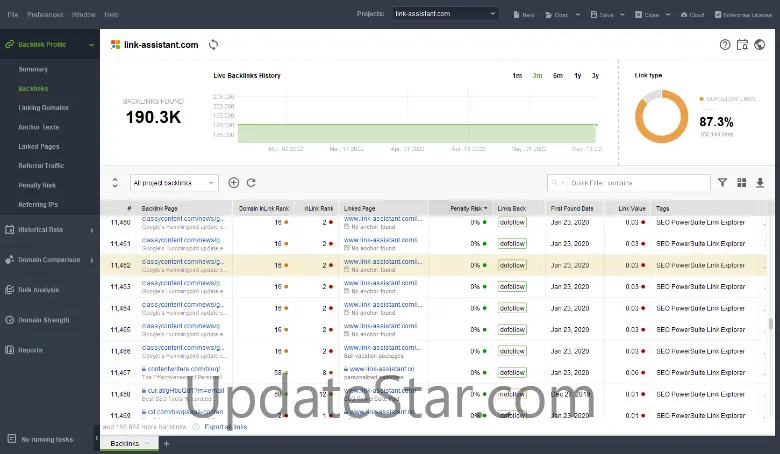Open the scheduler calendar icon
780x454 pixels.
[x=742, y=45]
